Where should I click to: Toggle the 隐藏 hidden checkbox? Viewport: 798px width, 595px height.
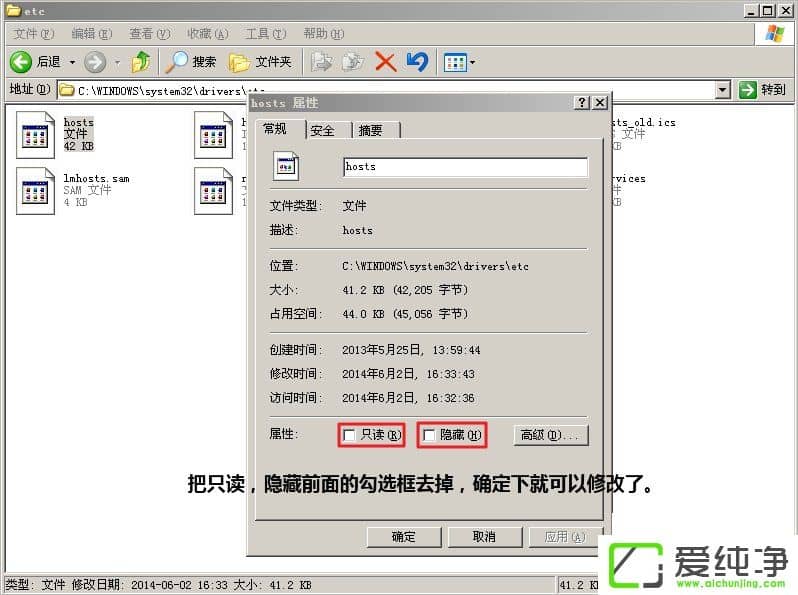click(x=429, y=435)
